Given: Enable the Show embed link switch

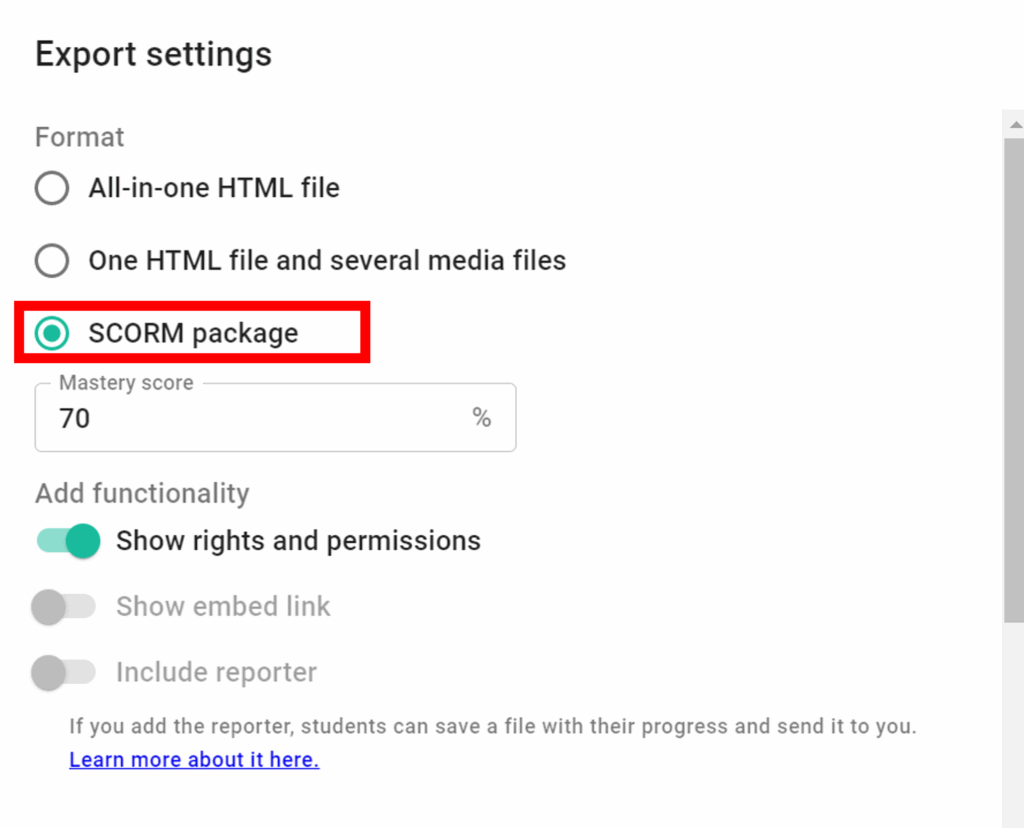Looking at the screenshot, I should click(x=63, y=606).
